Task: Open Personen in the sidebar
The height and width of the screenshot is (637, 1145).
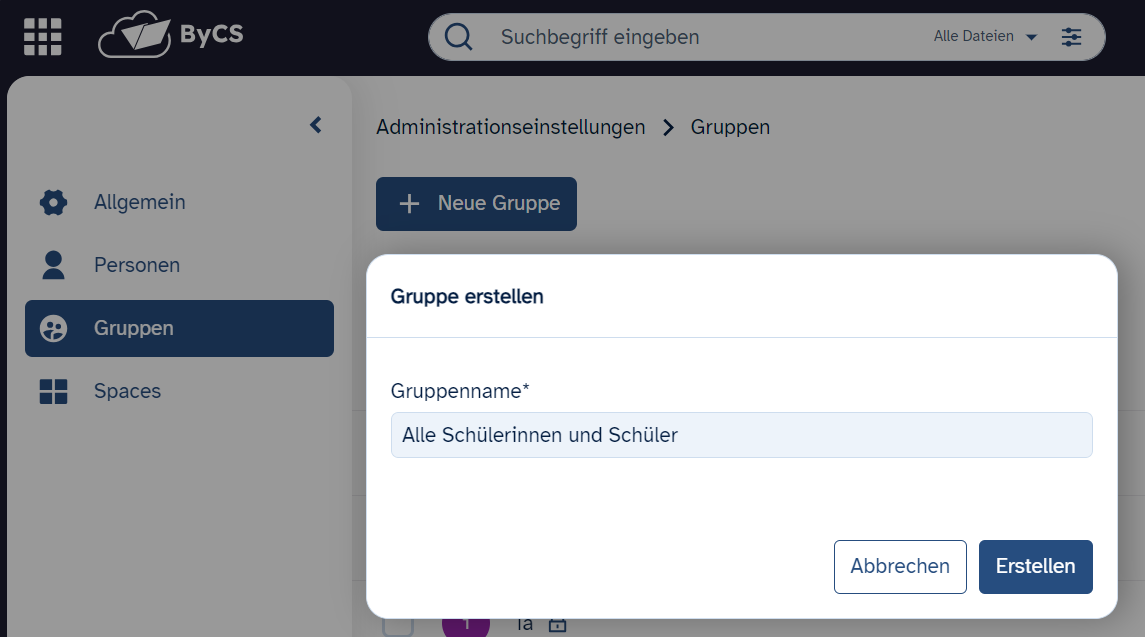Action: point(179,265)
